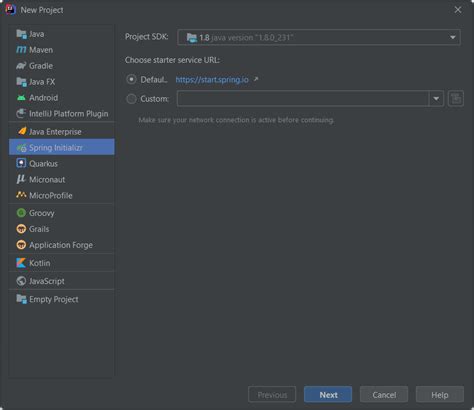Select the Custom starter URL radio button
474x410 pixels.
[x=131, y=99]
